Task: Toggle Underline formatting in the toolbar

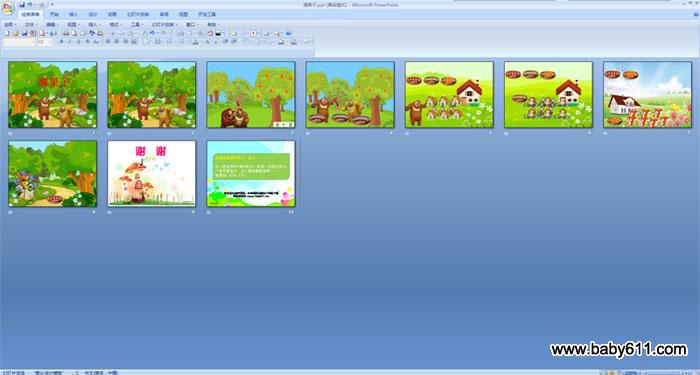Action: 79,42
